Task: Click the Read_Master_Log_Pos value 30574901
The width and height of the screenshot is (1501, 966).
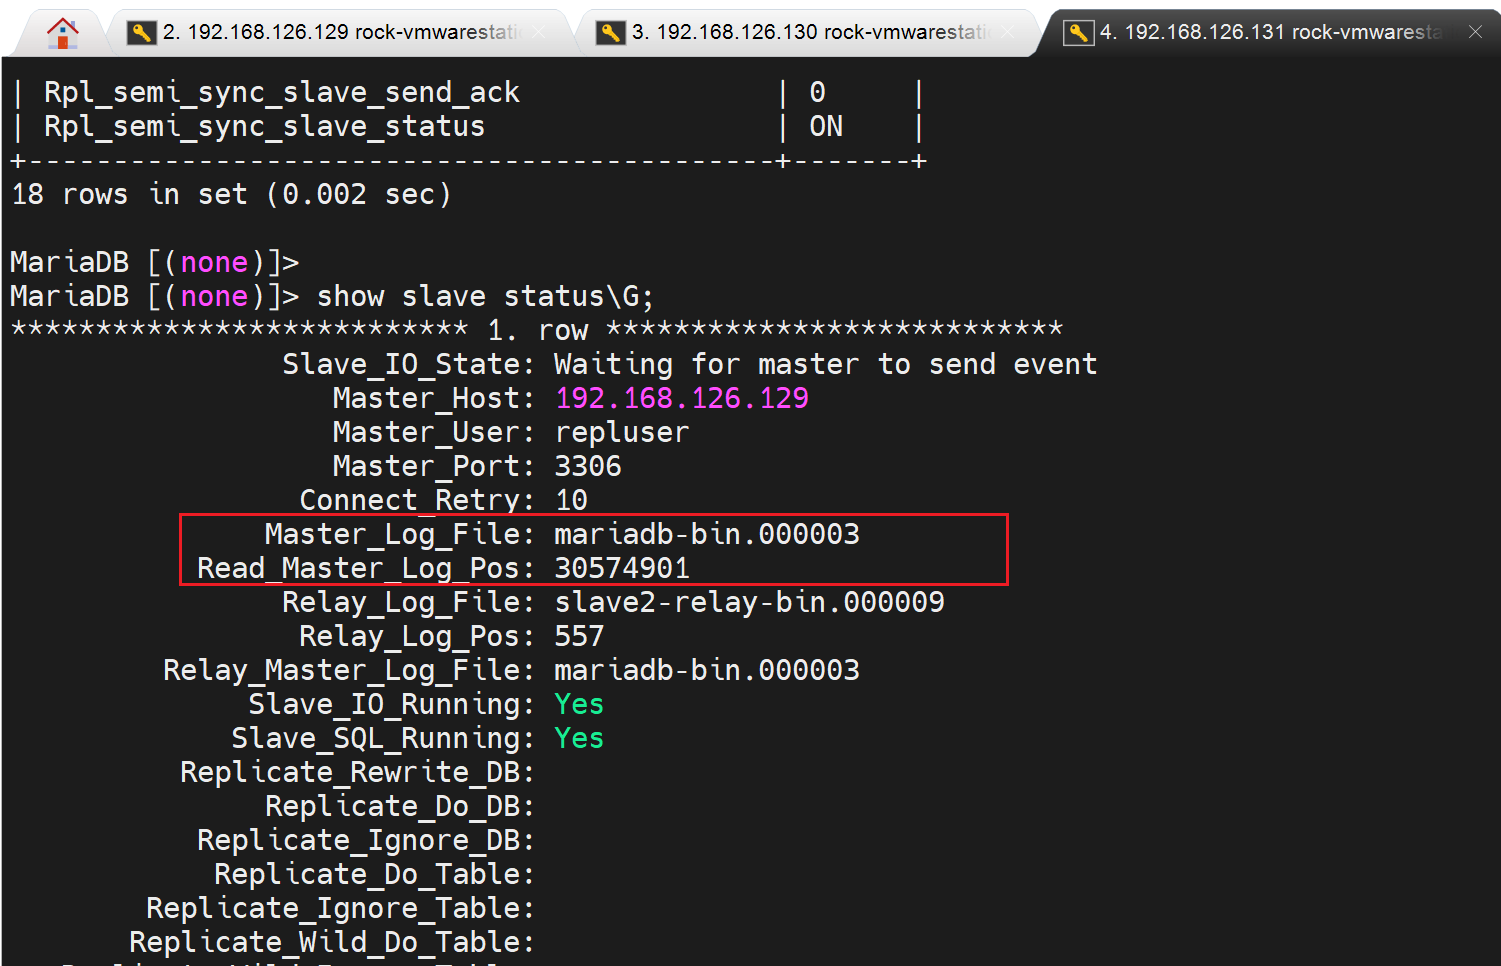Action: click(622, 568)
